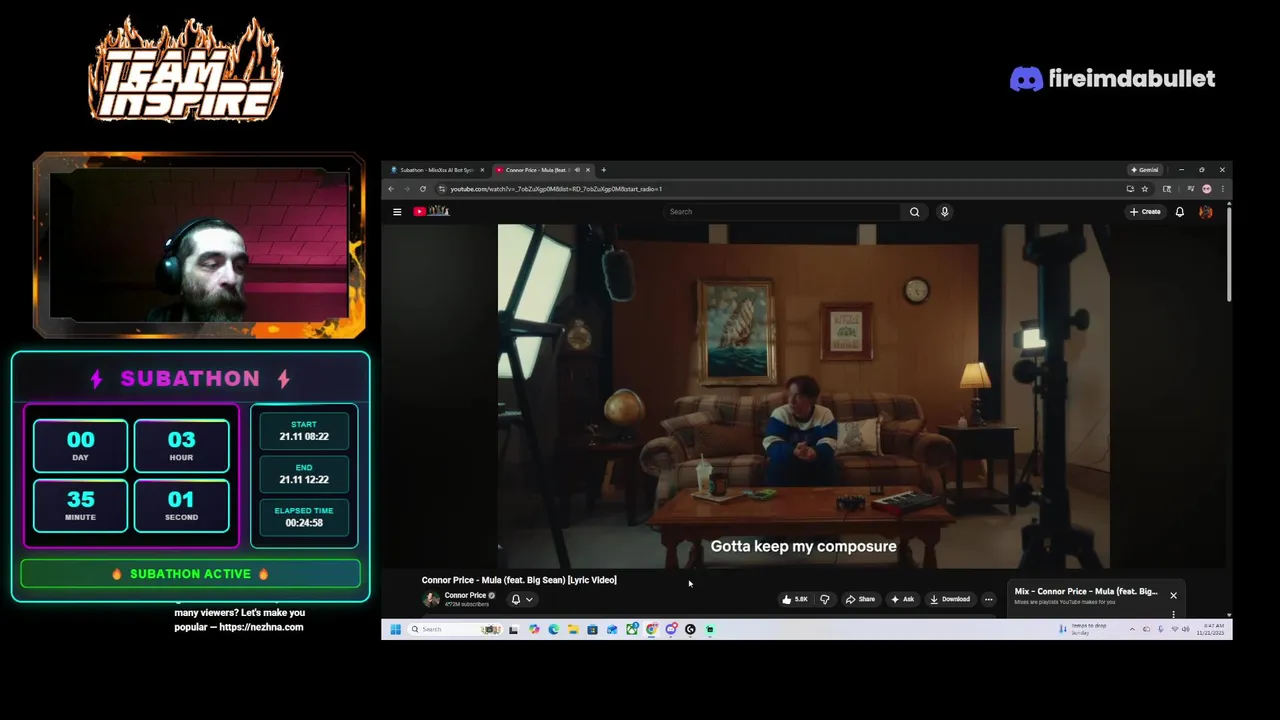Reload the page in Chrome
Viewport: 1280px width, 720px height.
click(423, 189)
